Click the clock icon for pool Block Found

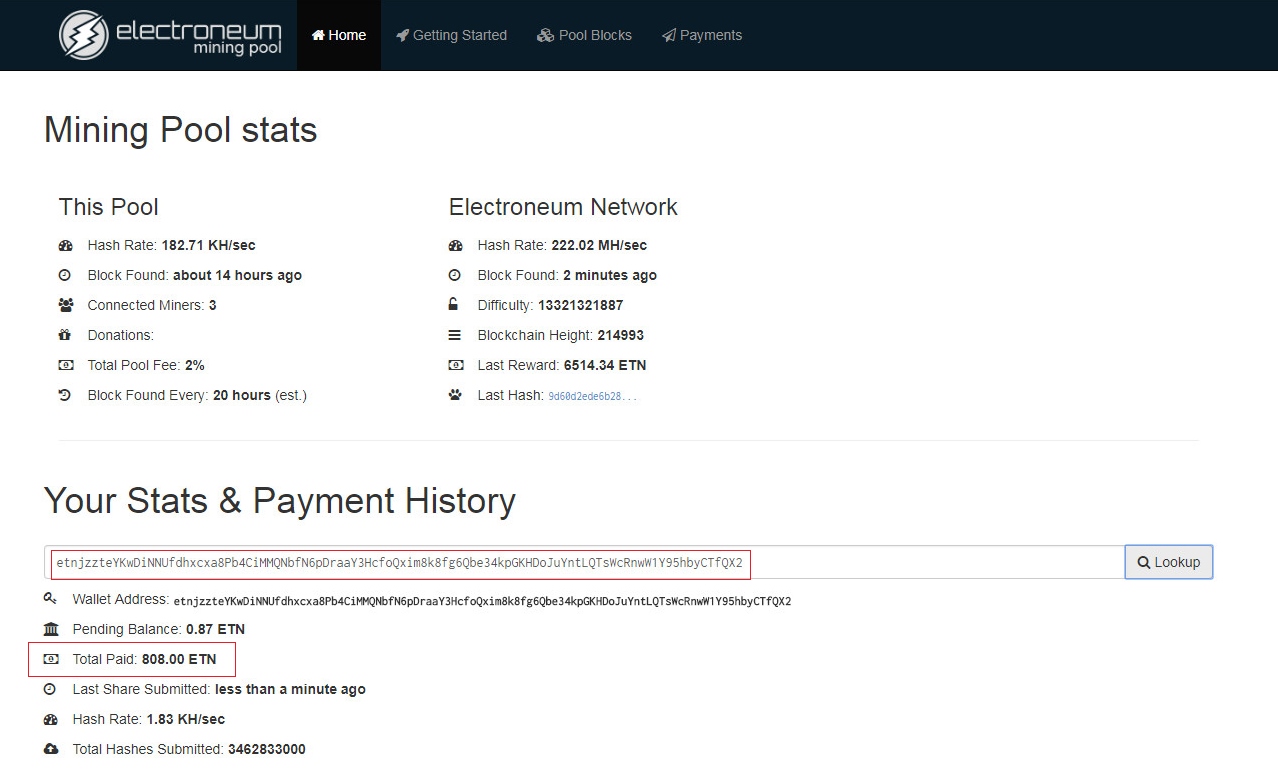pyautogui.click(x=65, y=275)
